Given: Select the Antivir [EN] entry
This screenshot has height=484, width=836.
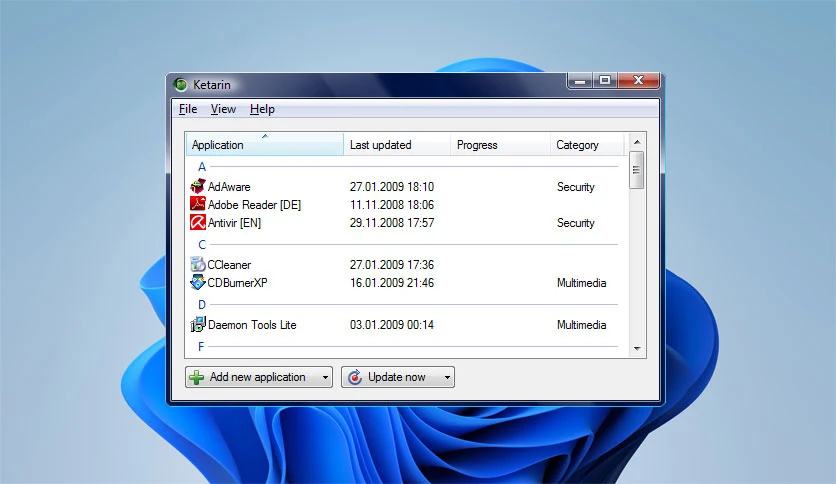Looking at the screenshot, I should pyautogui.click(x=234, y=223).
